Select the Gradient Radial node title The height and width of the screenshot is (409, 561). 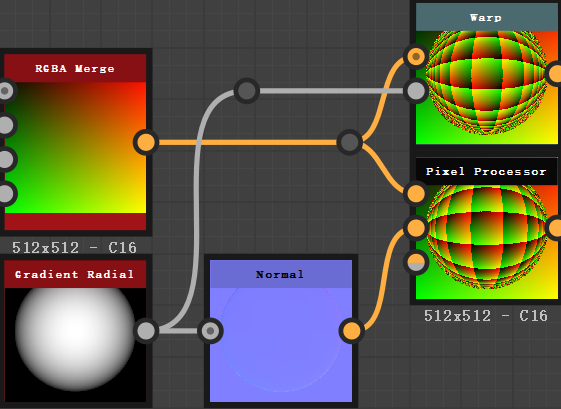pyautogui.click(x=75, y=274)
